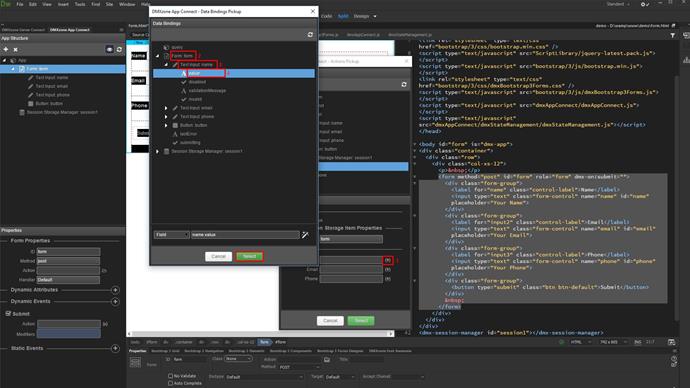This screenshot has height=388, width=690.
Task: Select Text Input email in App Structure
Action: 51,86
